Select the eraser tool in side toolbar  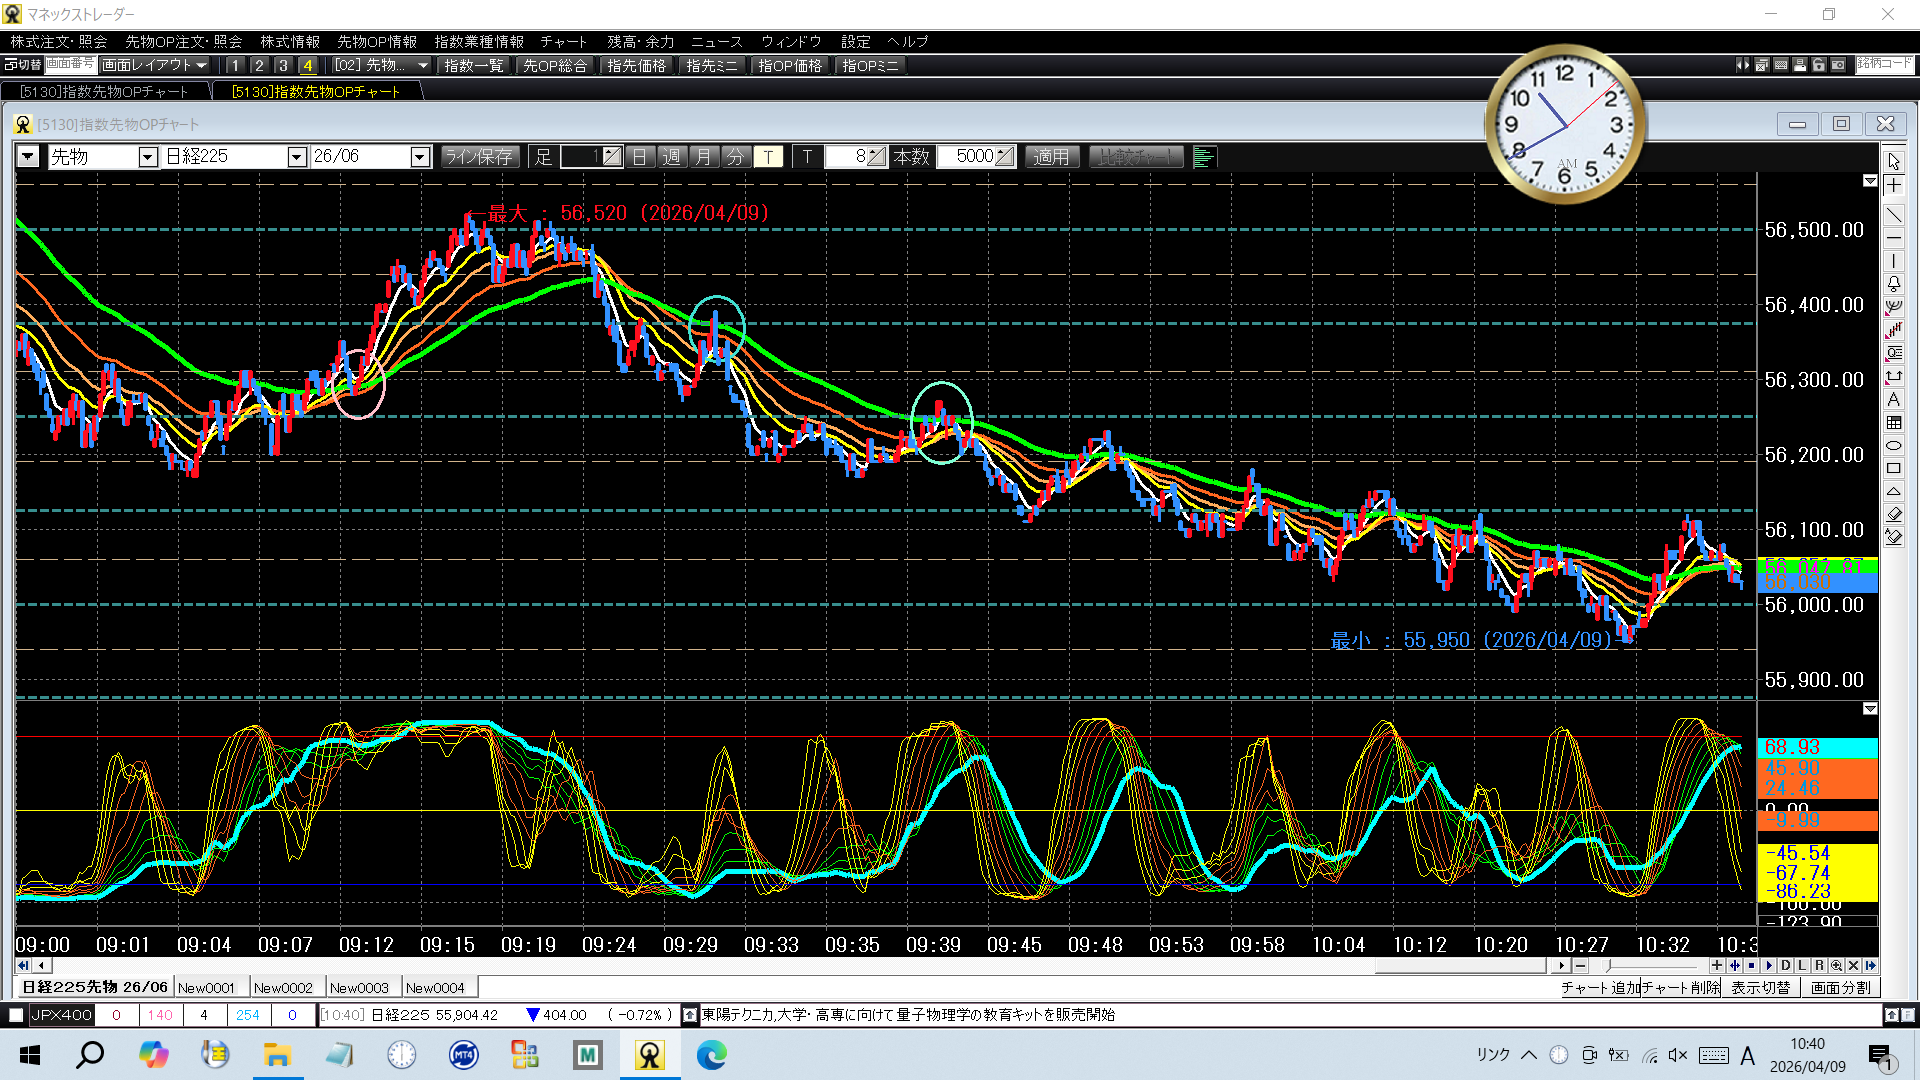[1894, 514]
